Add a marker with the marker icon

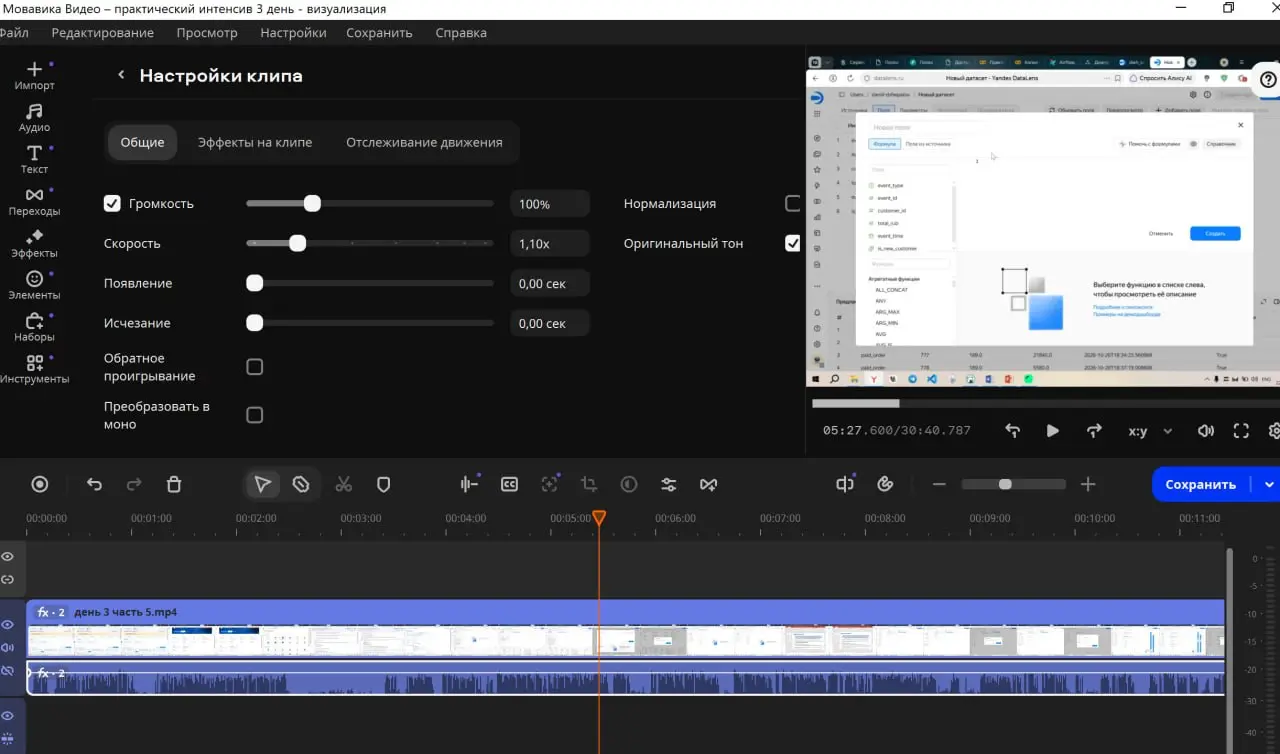pos(383,484)
